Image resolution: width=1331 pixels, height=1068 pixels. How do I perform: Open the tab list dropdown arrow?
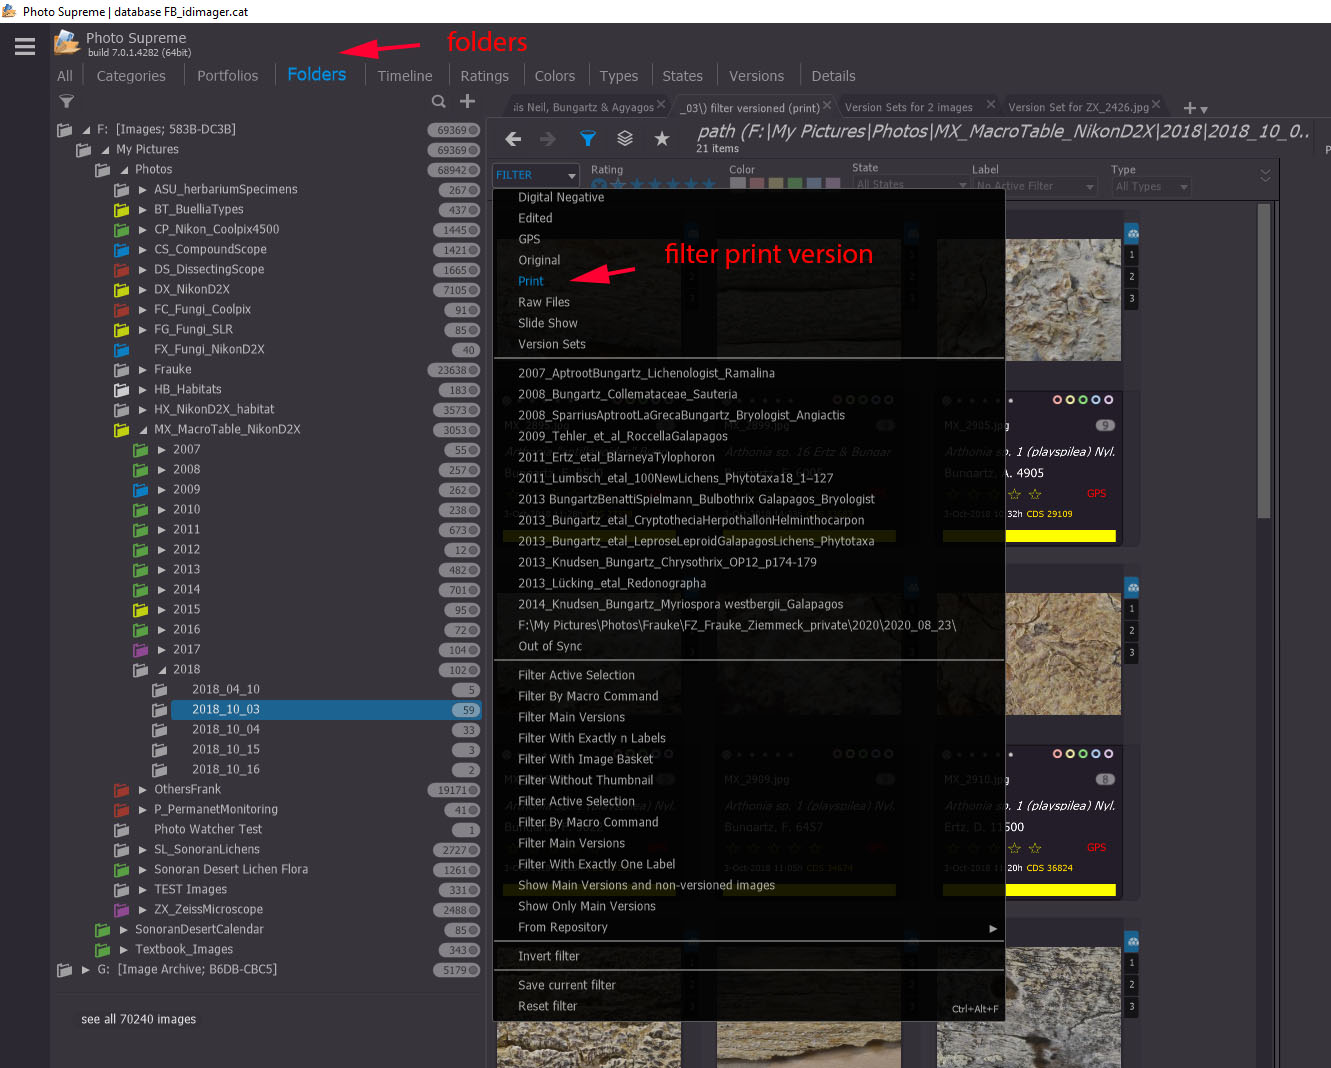coord(1204,110)
